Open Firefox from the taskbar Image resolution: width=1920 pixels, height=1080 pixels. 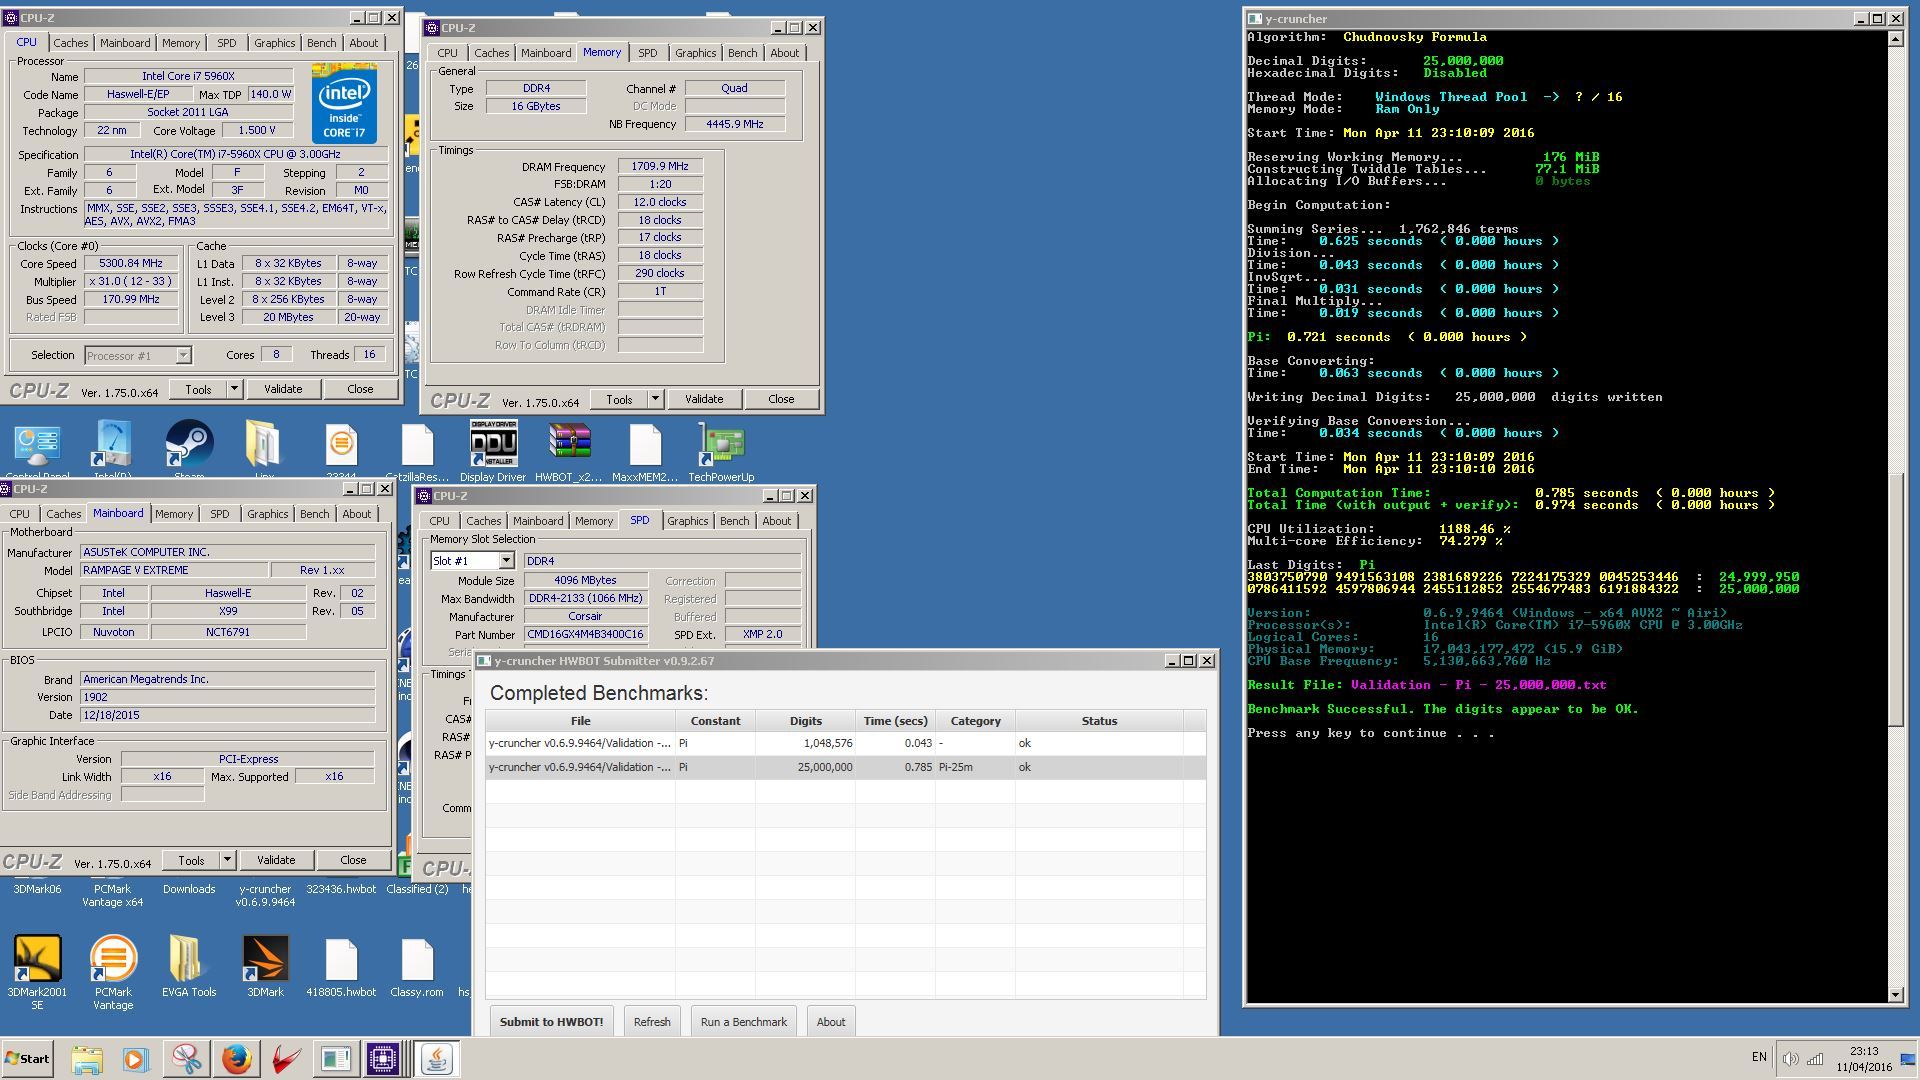click(x=236, y=1058)
